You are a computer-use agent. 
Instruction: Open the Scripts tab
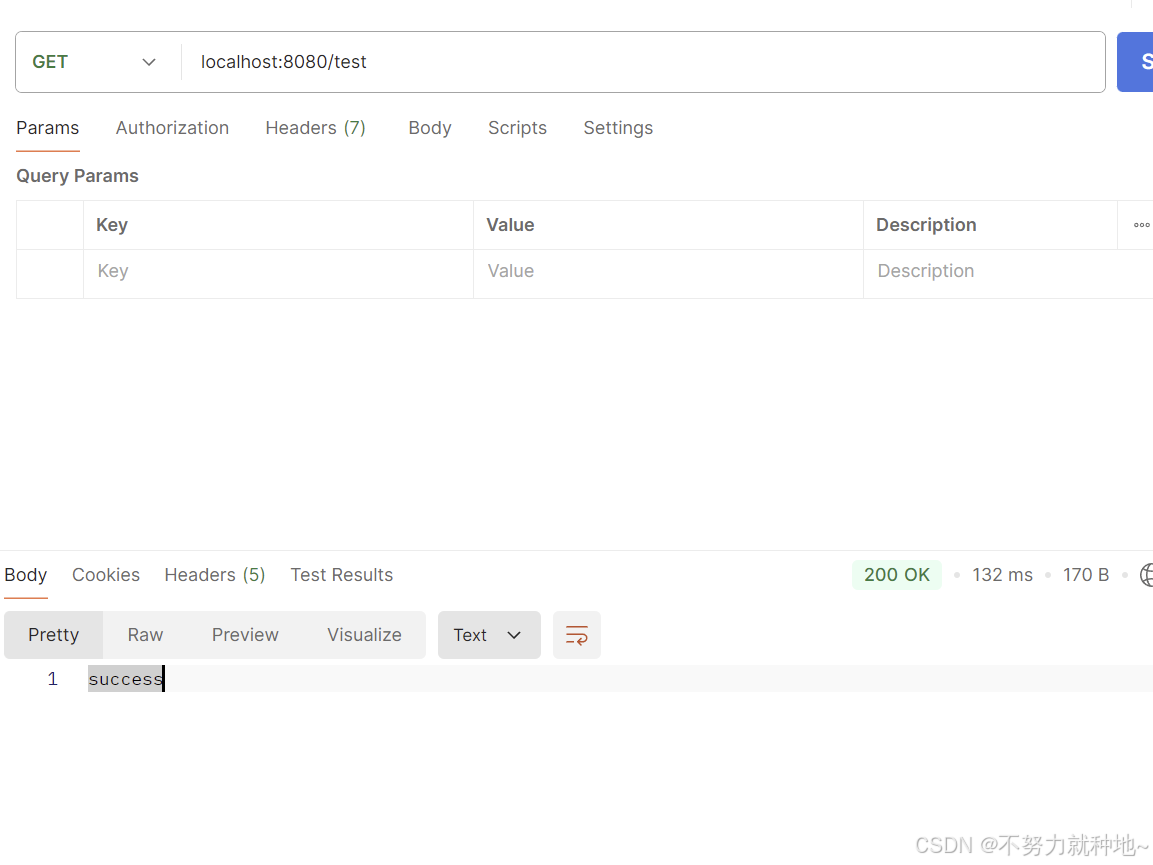click(517, 128)
